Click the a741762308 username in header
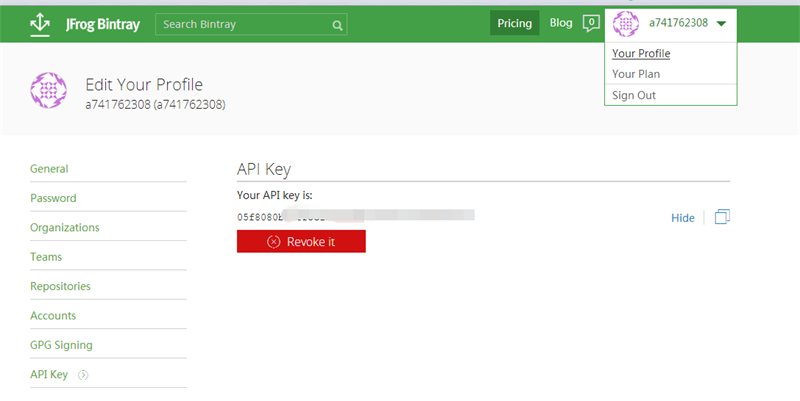The width and height of the screenshot is (800, 401). [678, 23]
